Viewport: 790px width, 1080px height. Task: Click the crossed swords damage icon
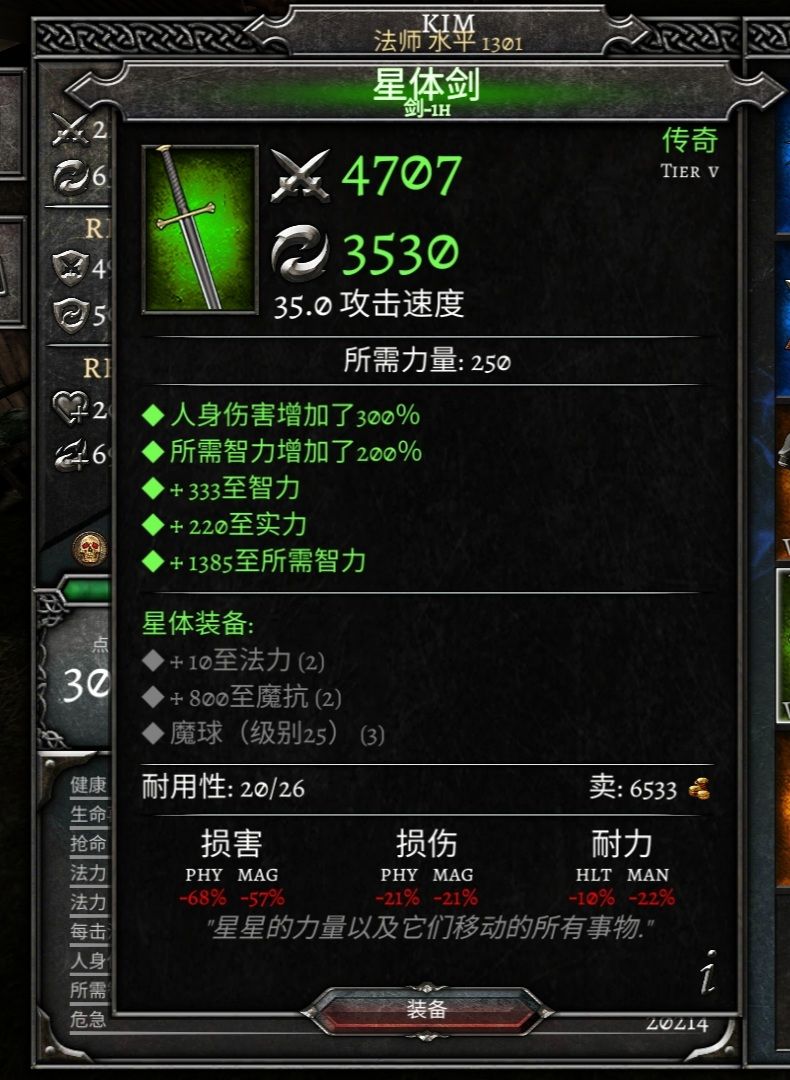[300, 176]
